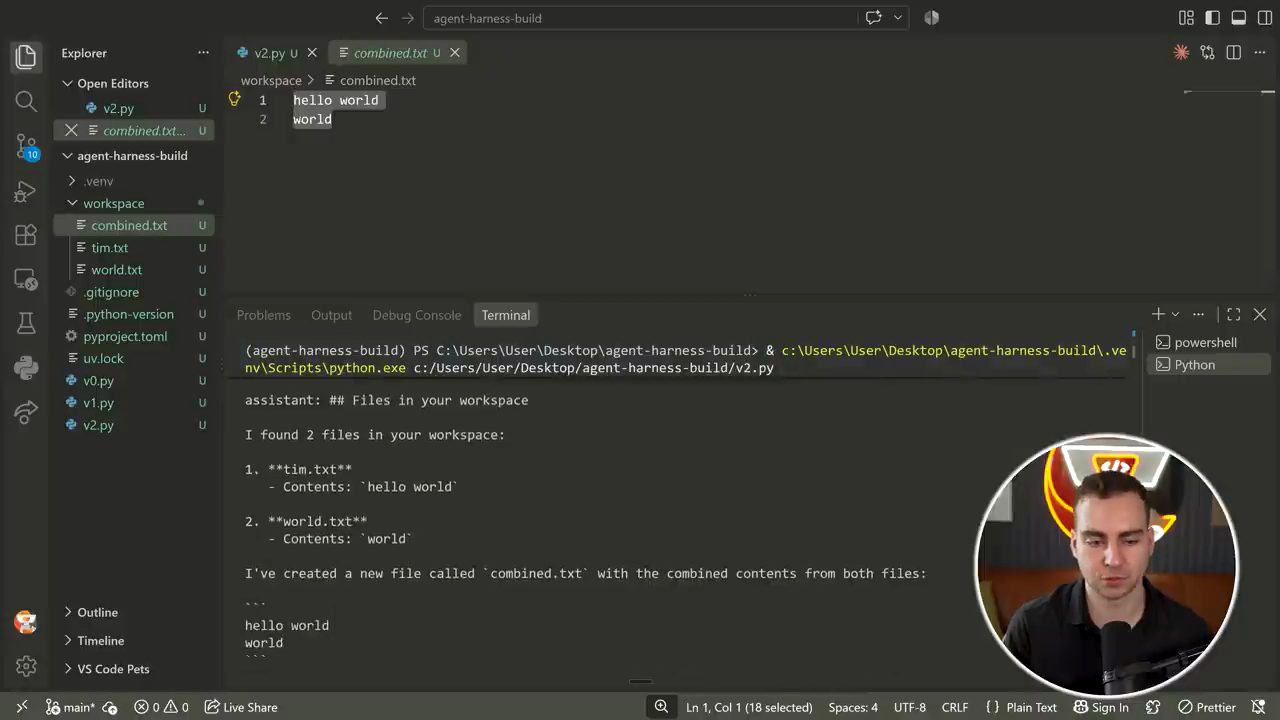
Task: Close the combined.txt editor tab
Action: coord(455,53)
